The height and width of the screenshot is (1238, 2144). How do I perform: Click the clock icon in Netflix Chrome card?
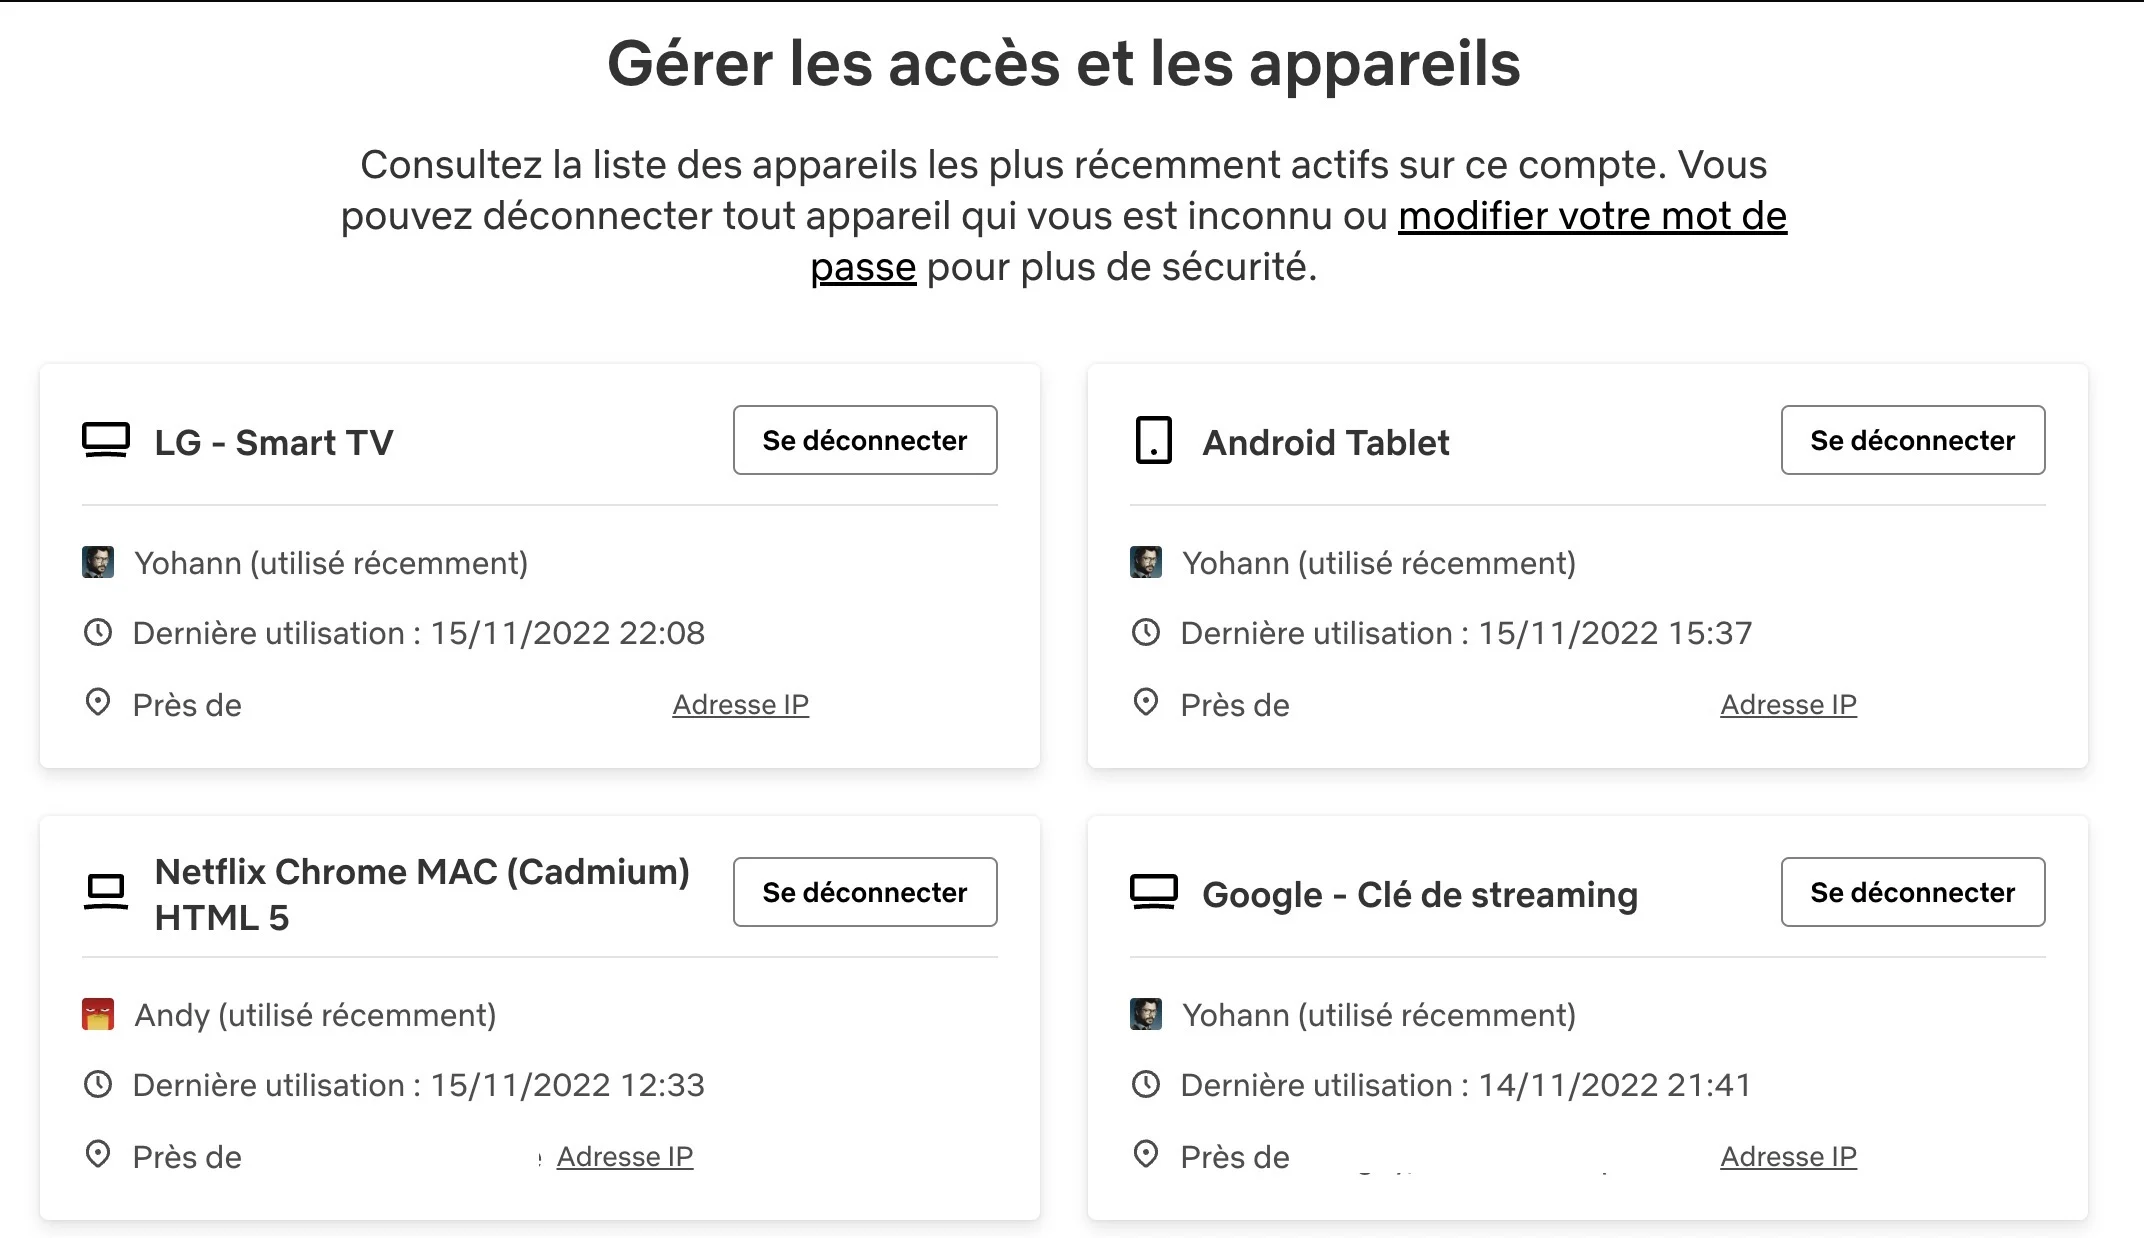click(x=98, y=1084)
